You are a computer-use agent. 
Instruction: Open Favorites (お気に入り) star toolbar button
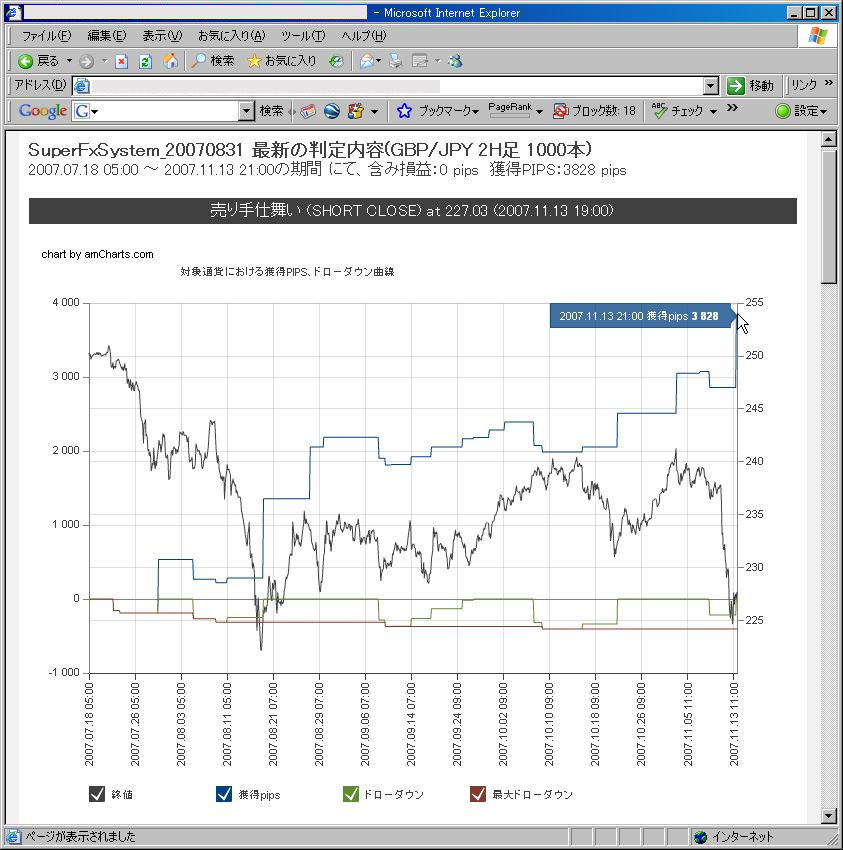click(281, 61)
